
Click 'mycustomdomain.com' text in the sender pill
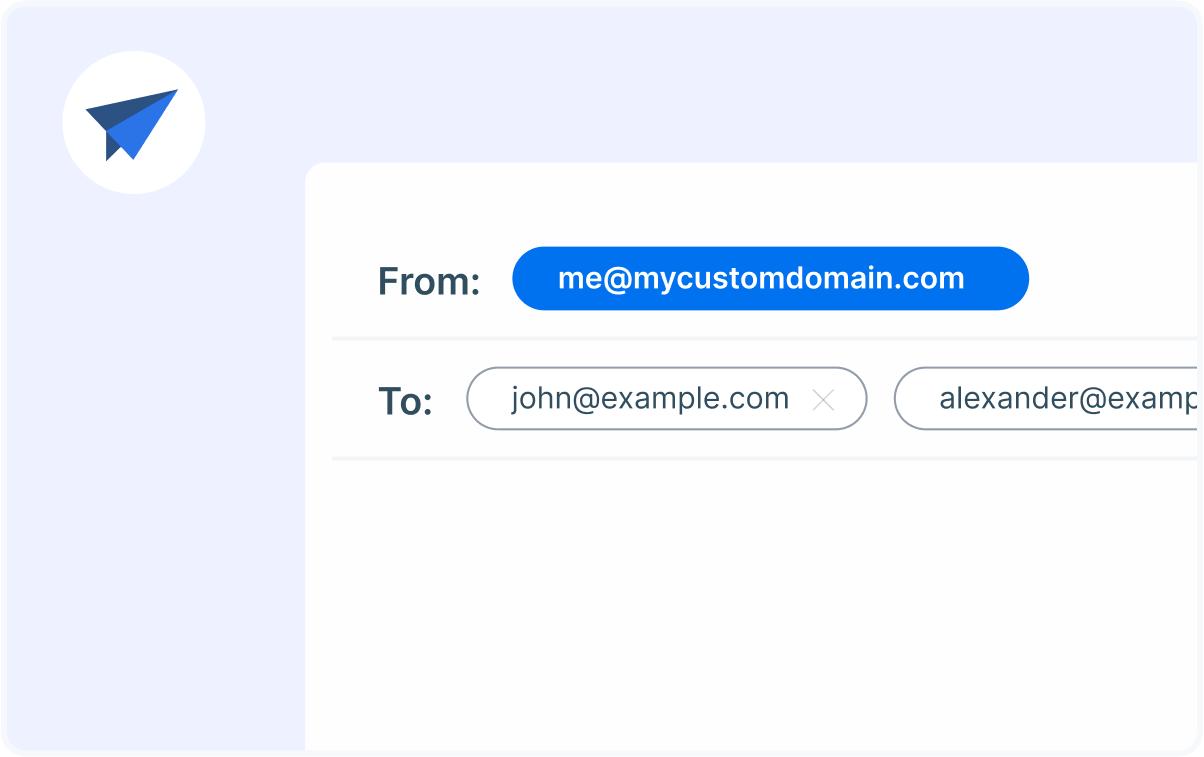pyautogui.click(x=798, y=278)
